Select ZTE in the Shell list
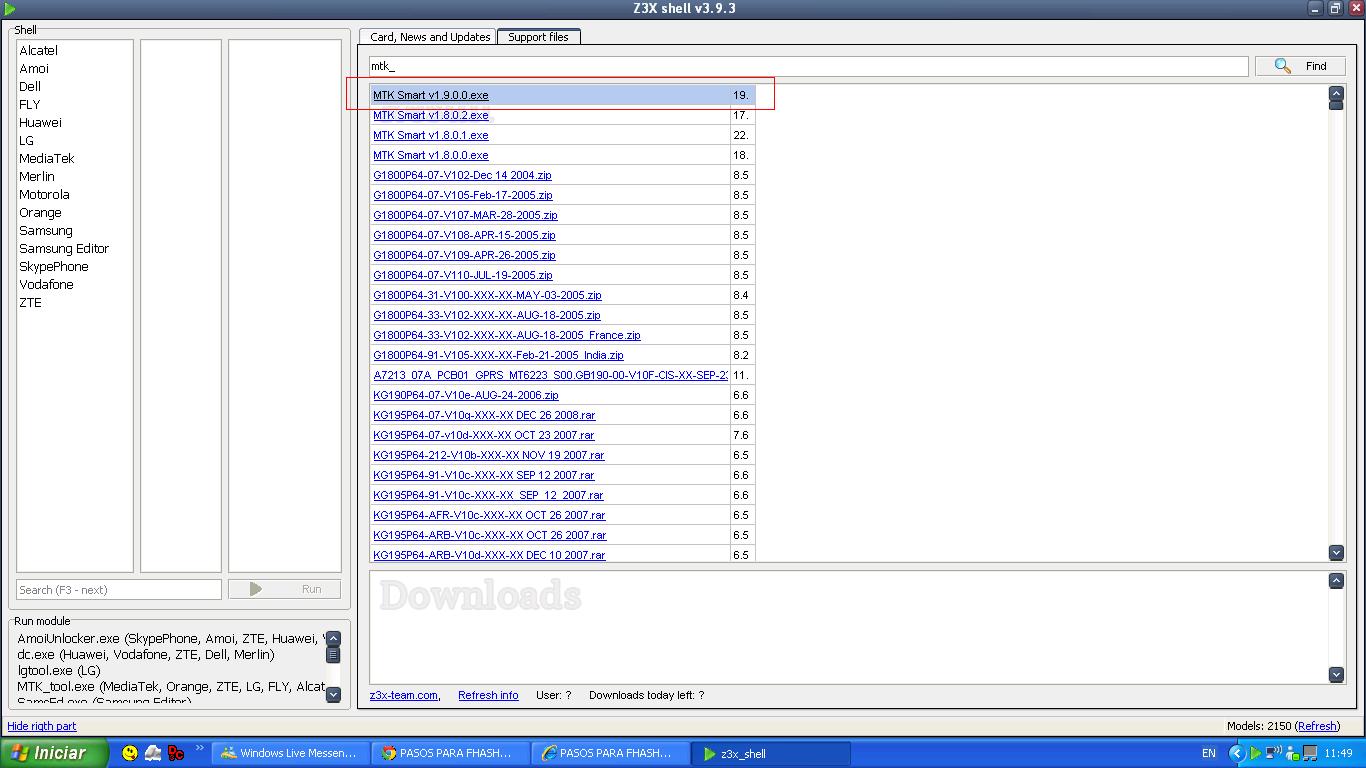Screen dimensions: 1366x768 pyautogui.click(x=30, y=302)
